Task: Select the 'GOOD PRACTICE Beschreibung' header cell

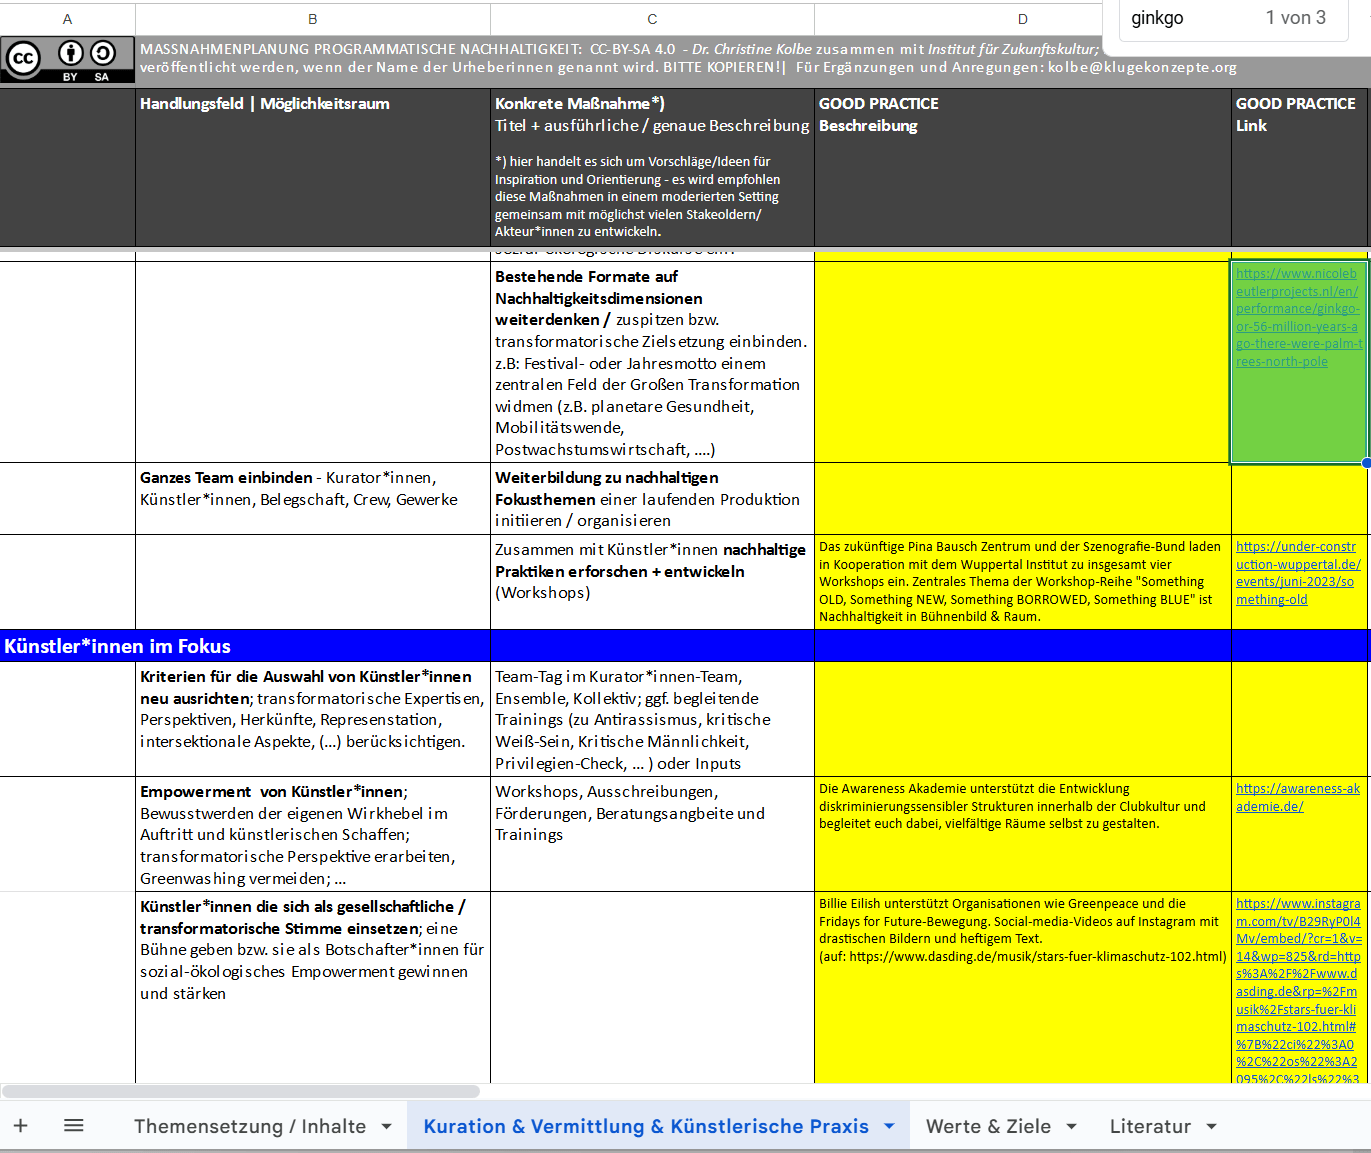Action: click(1023, 167)
